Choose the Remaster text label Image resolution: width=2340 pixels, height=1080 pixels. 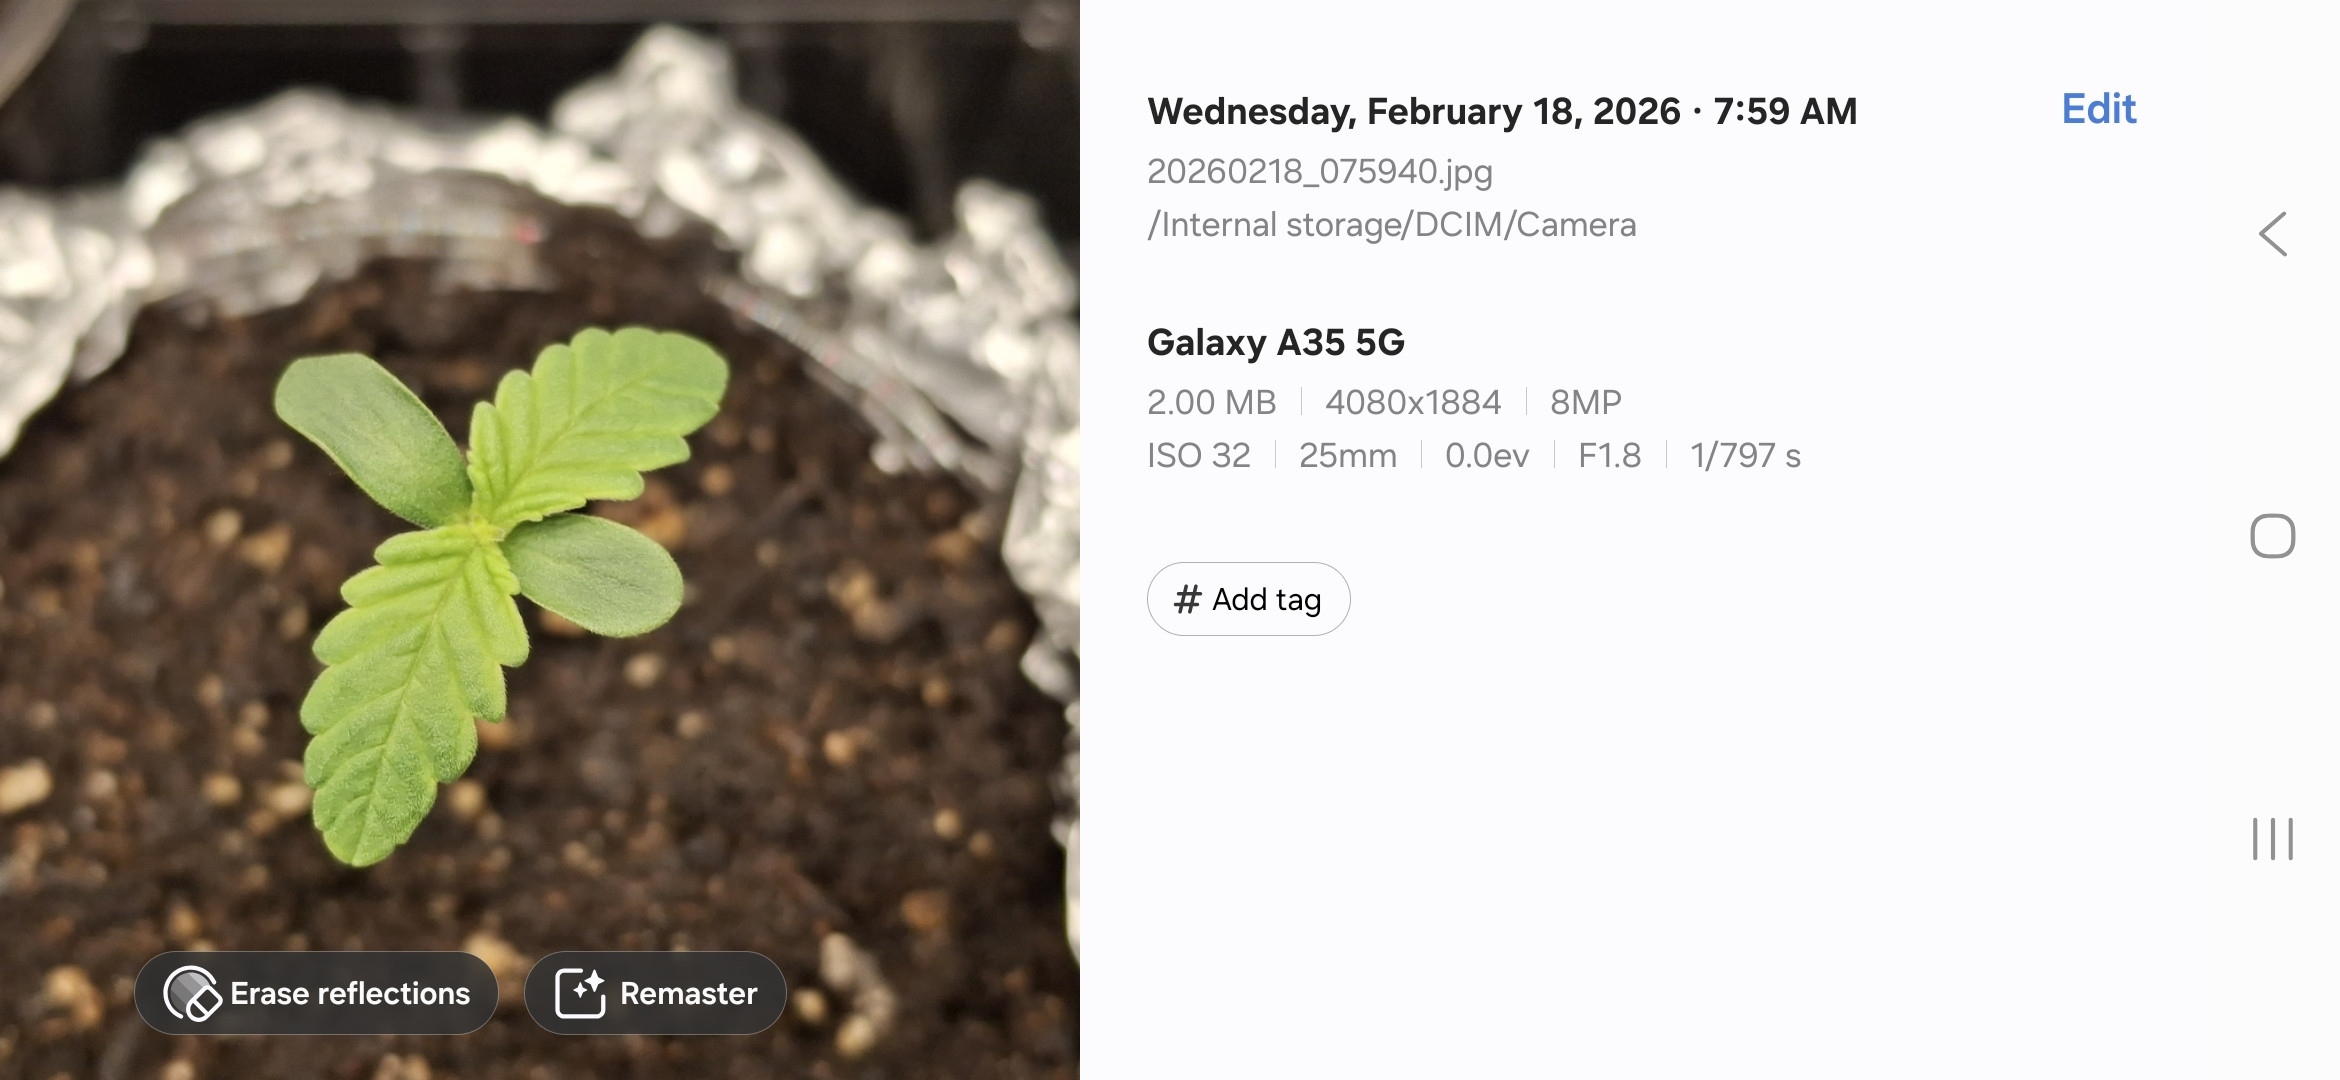688,993
